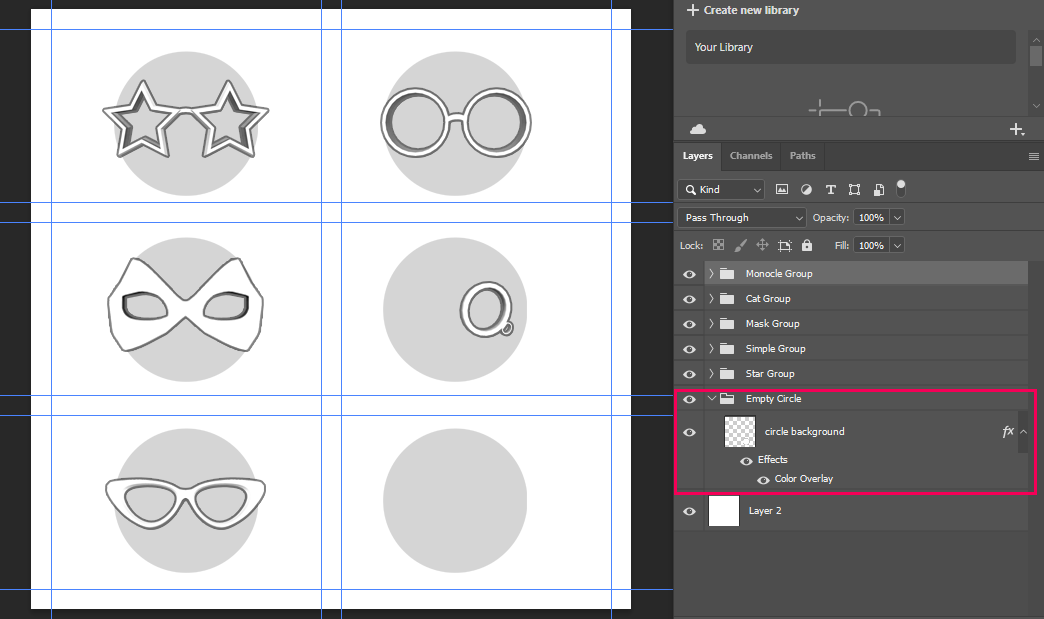
Task: Filter for adjustment layers icon
Action: coord(806,189)
